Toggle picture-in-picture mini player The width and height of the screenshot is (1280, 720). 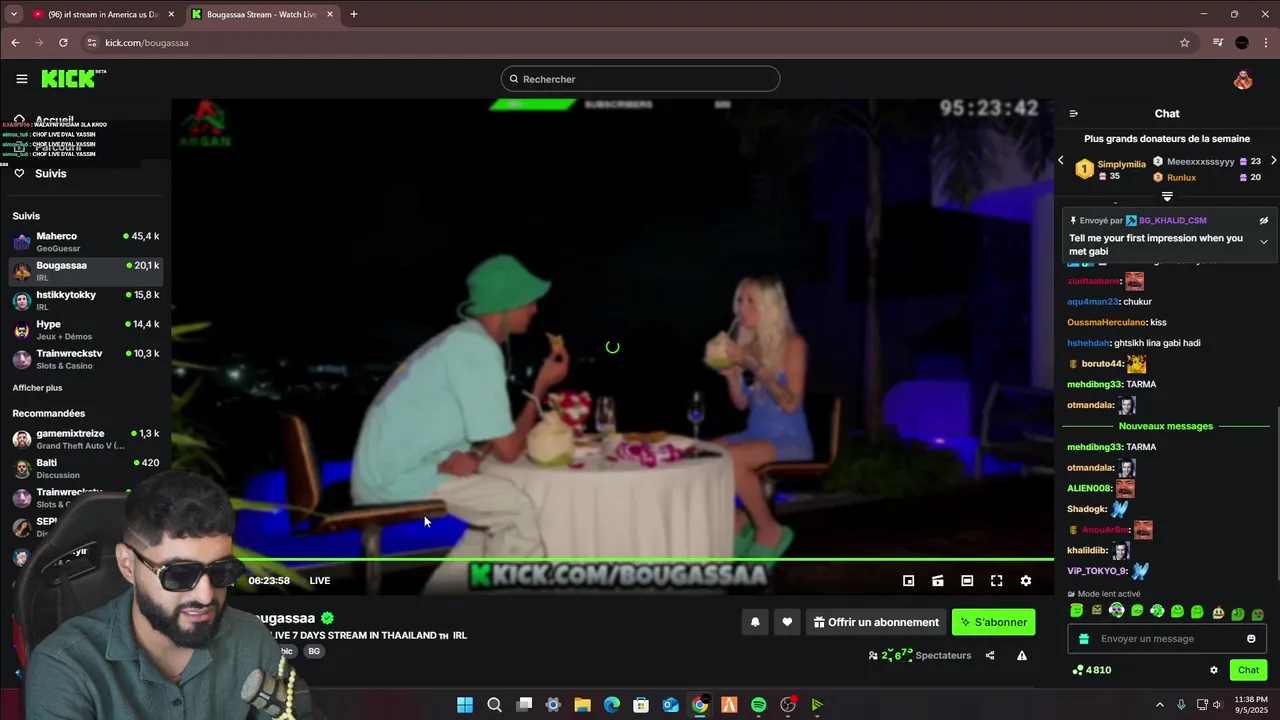point(908,581)
